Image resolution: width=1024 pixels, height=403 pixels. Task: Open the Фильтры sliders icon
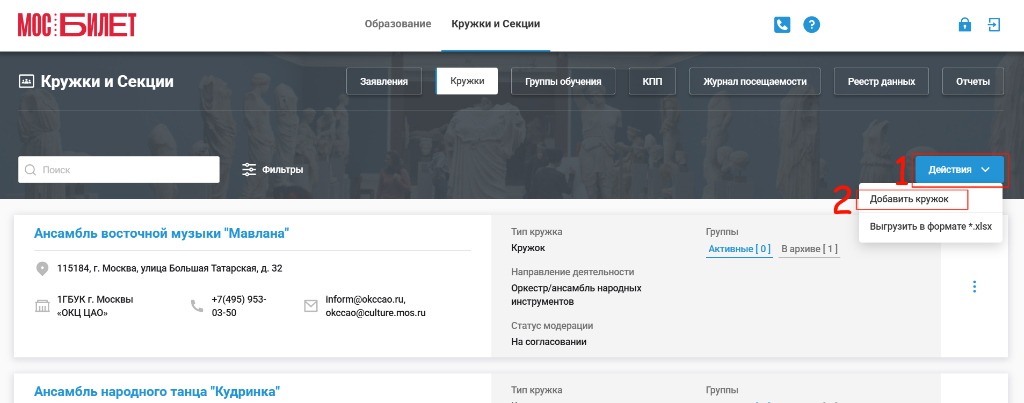coord(249,170)
